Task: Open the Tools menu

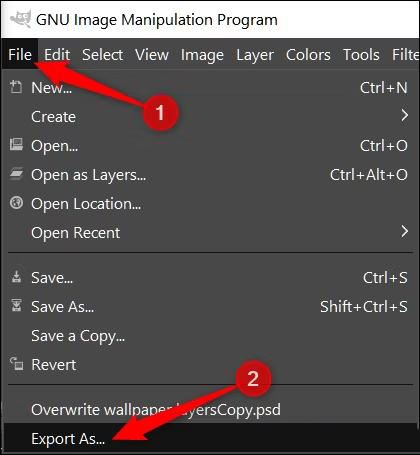Action: (361, 55)
